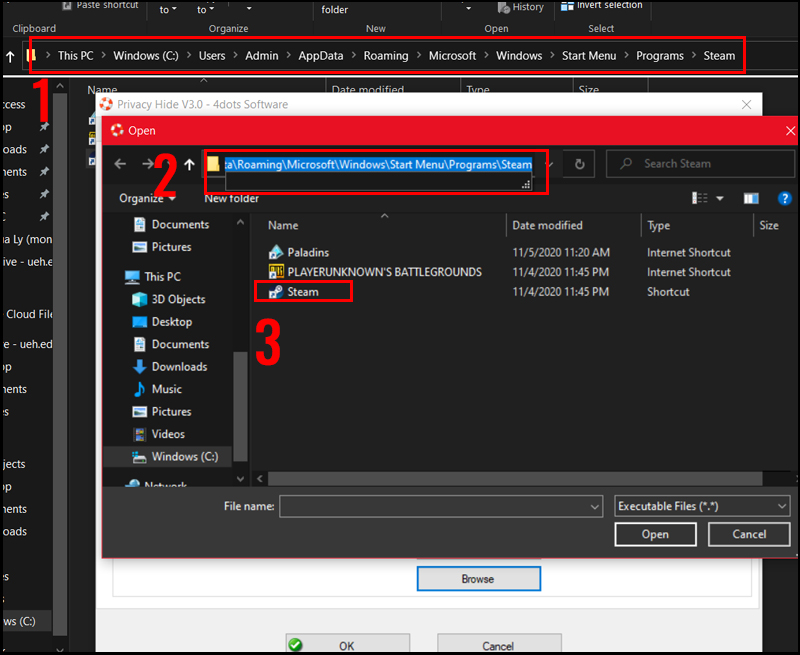Select 3D Objects in the navigation pane
The image size is (800, 655).
point(175,299)
